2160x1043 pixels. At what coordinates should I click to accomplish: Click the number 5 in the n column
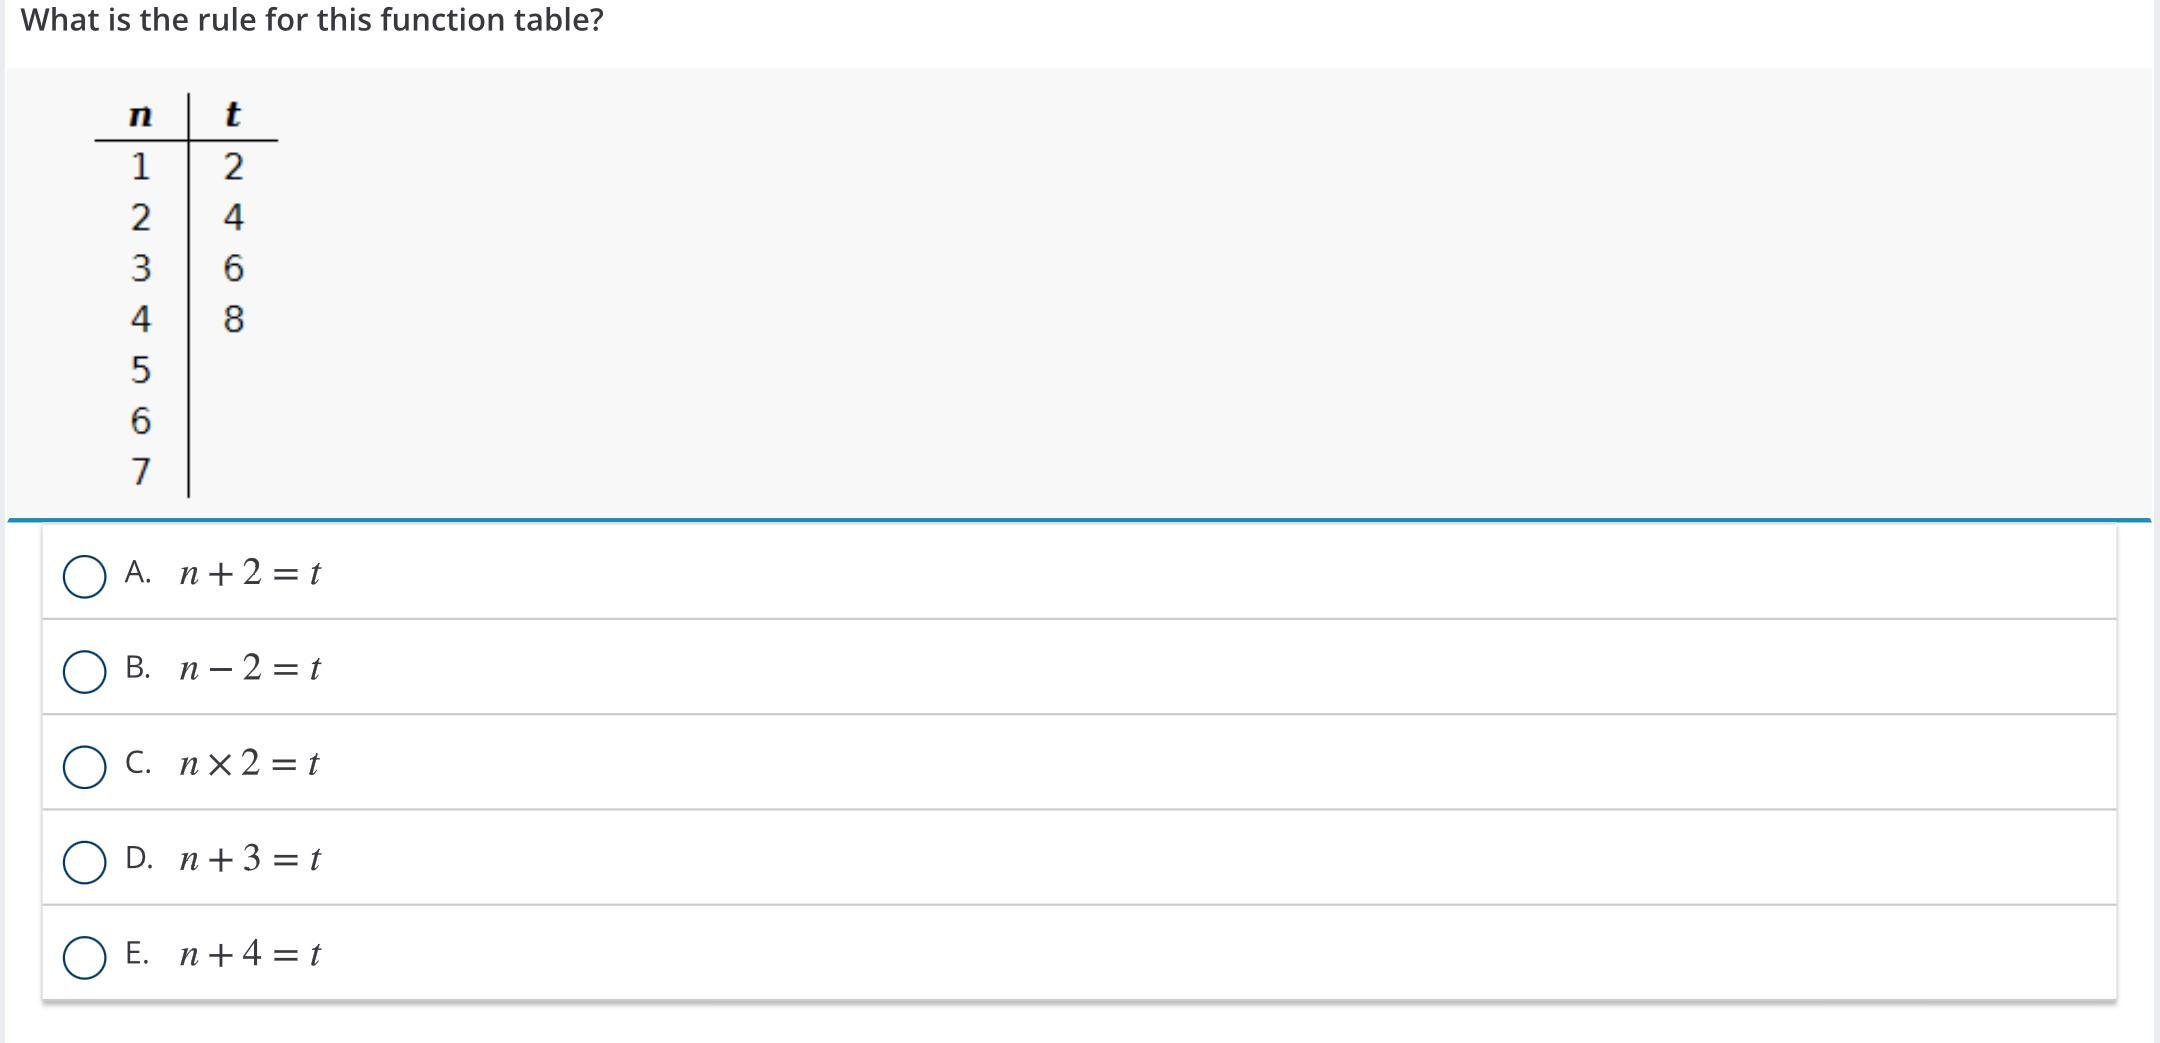coord(141,370)
